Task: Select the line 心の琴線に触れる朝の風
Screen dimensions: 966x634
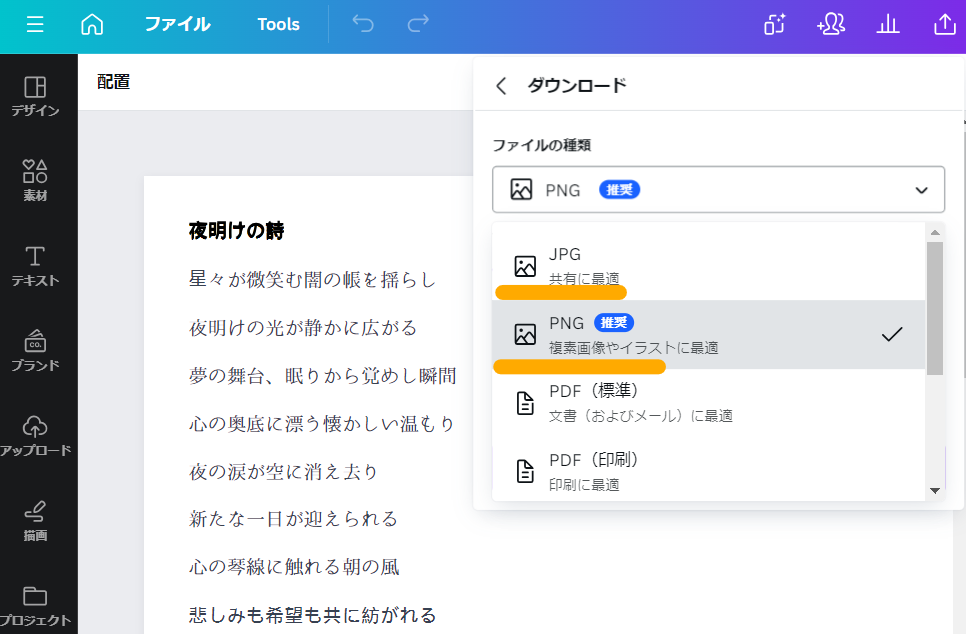Action: [294, 567]
